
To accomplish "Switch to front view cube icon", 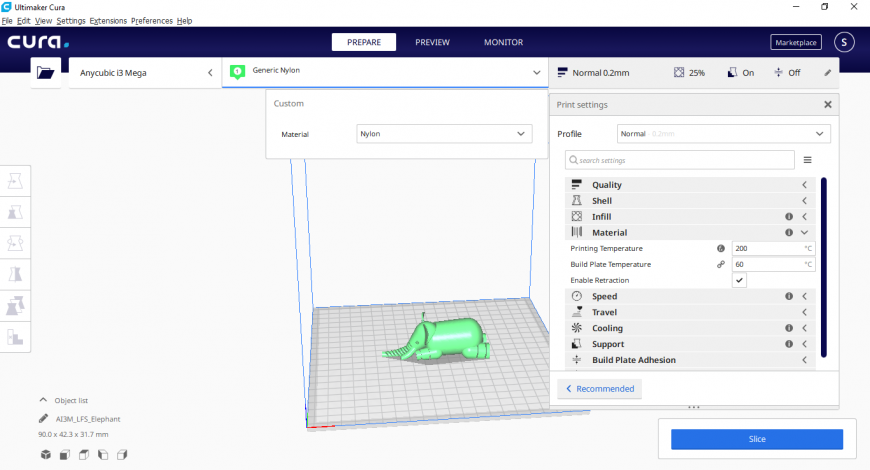I will (65, 454).
